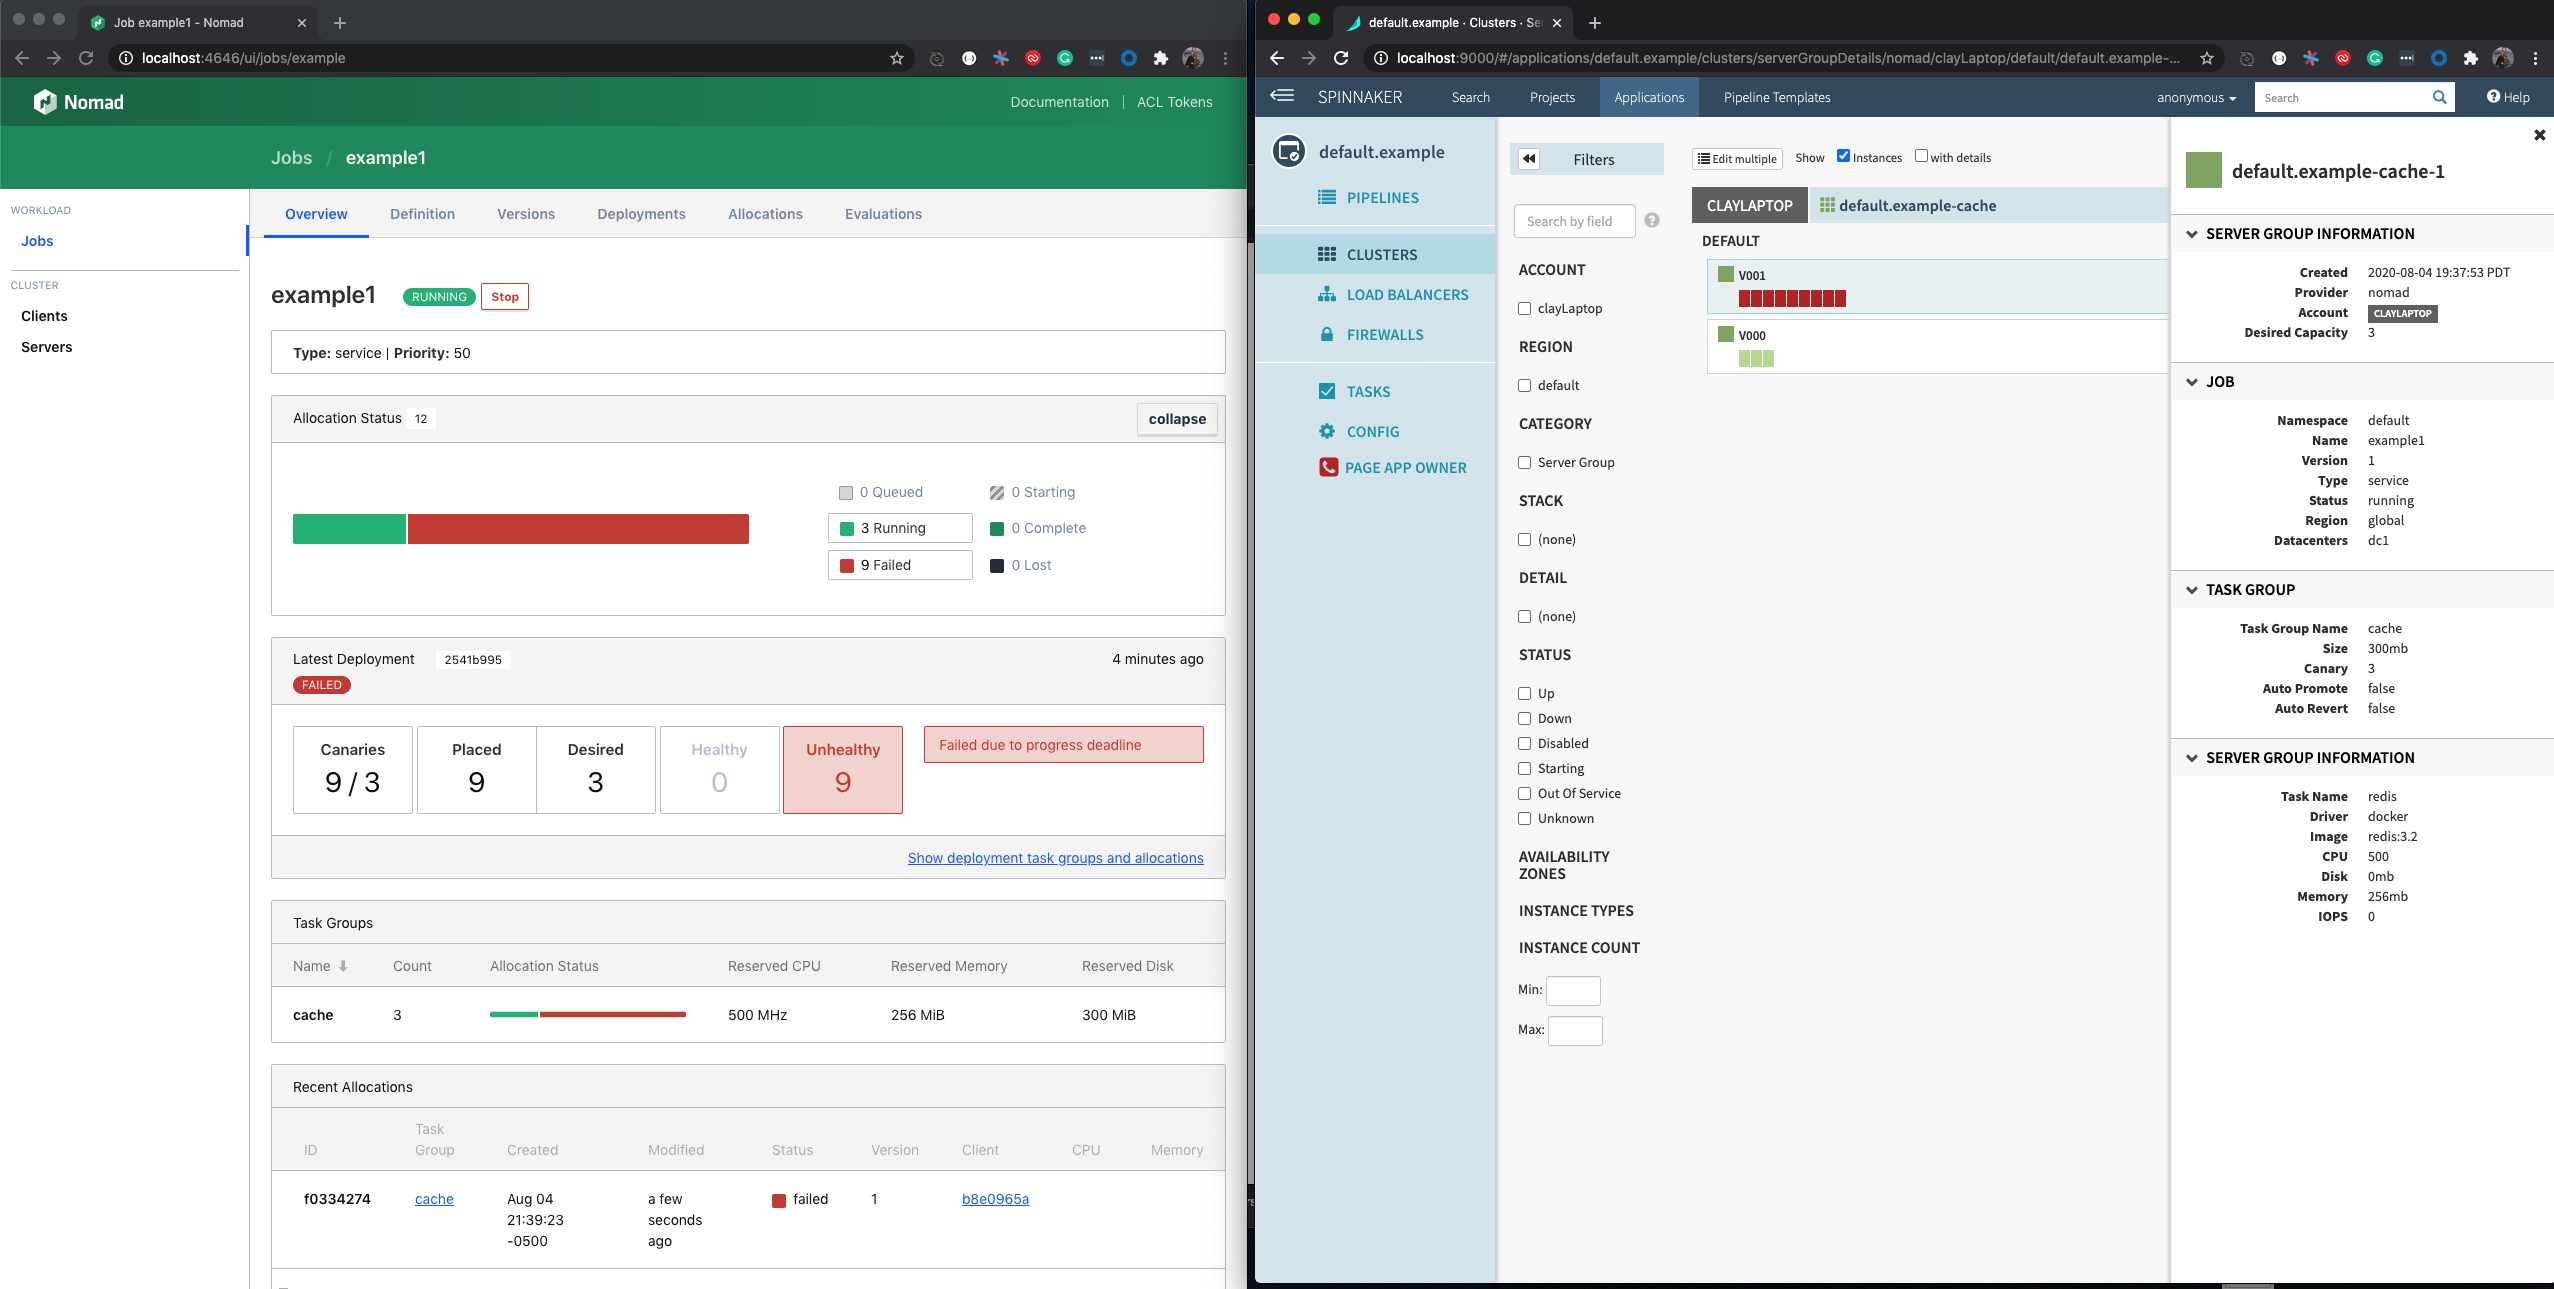Click the Nomad logo icon

tap(45, 102)
